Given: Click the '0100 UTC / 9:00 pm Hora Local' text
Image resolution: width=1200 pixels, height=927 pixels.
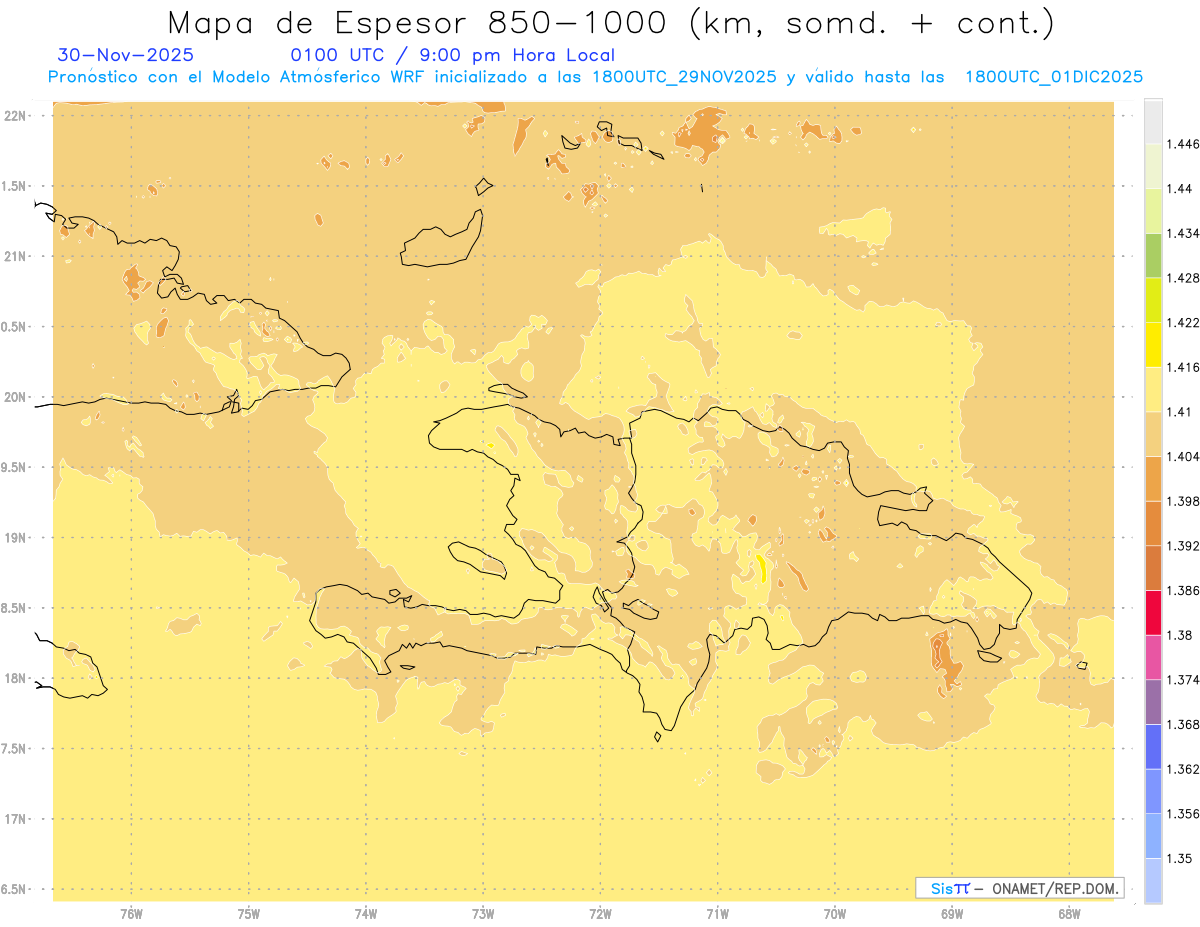Looking at the screenshot, I should tap(452, 56).
